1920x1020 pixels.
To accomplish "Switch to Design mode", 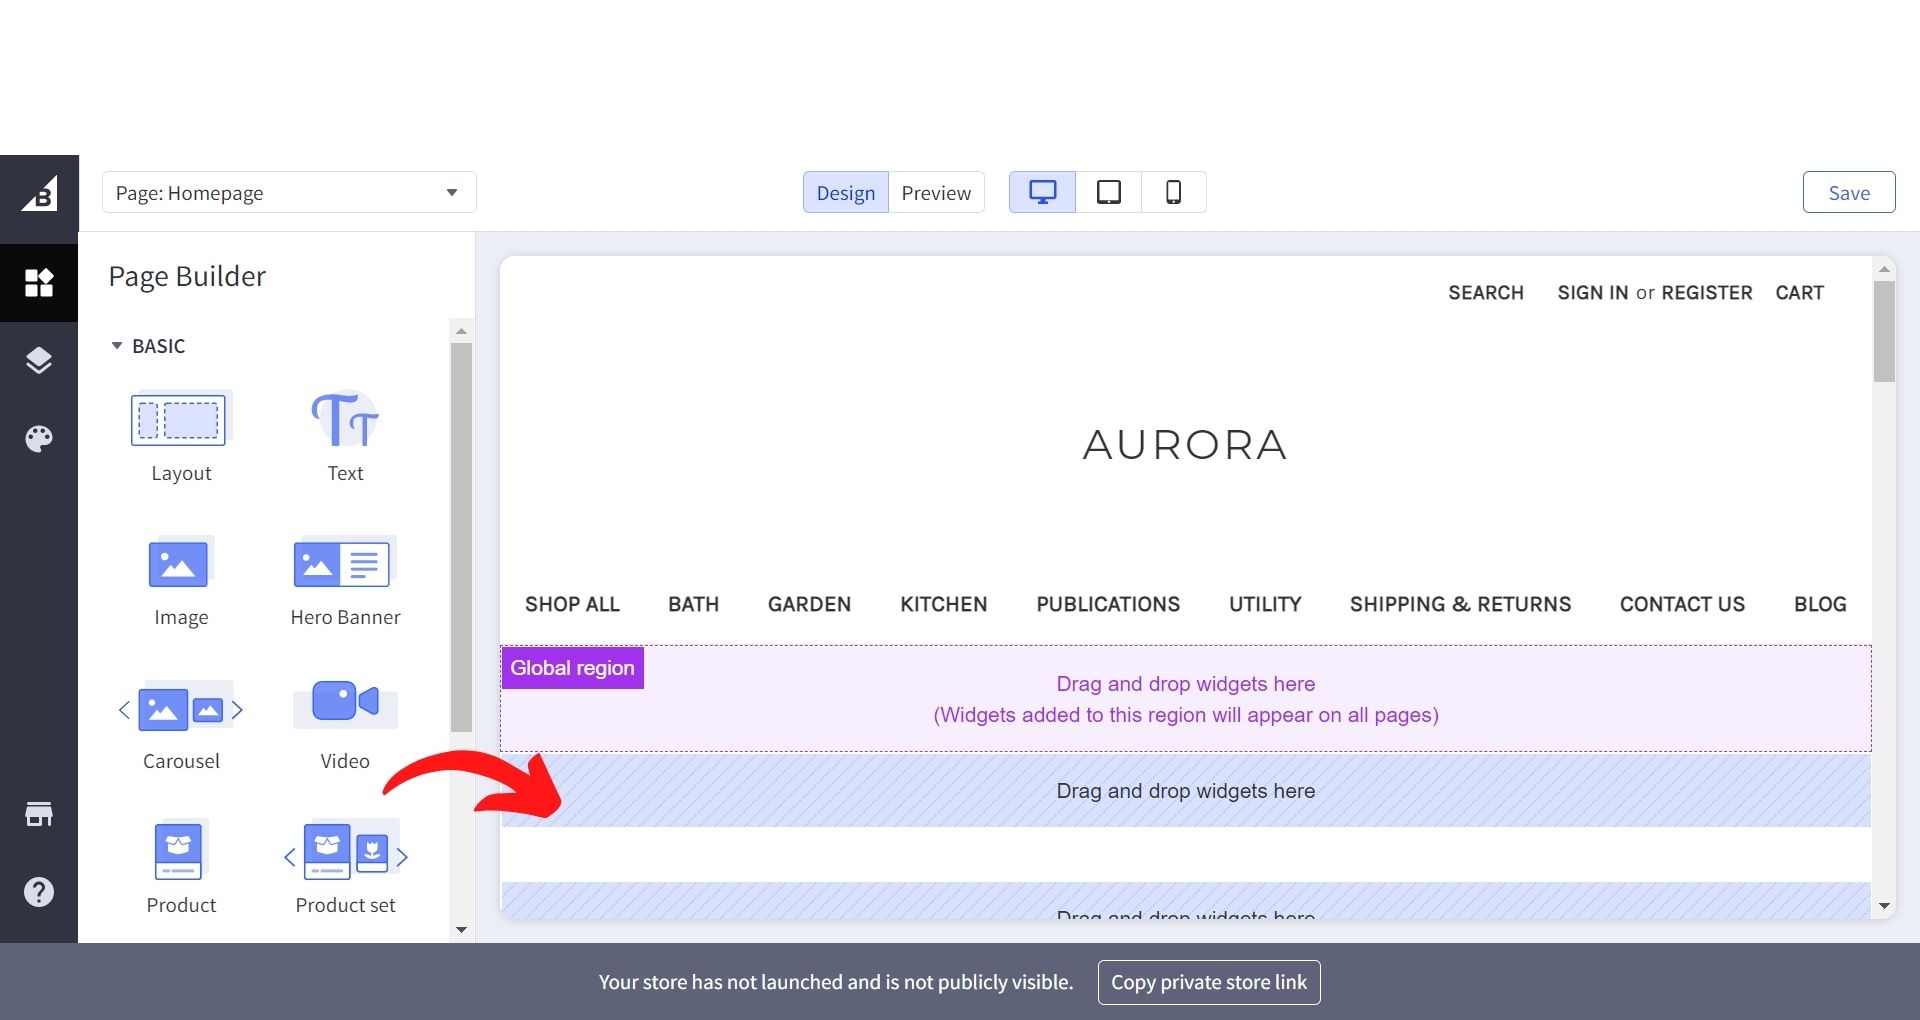I will (845, 193).
